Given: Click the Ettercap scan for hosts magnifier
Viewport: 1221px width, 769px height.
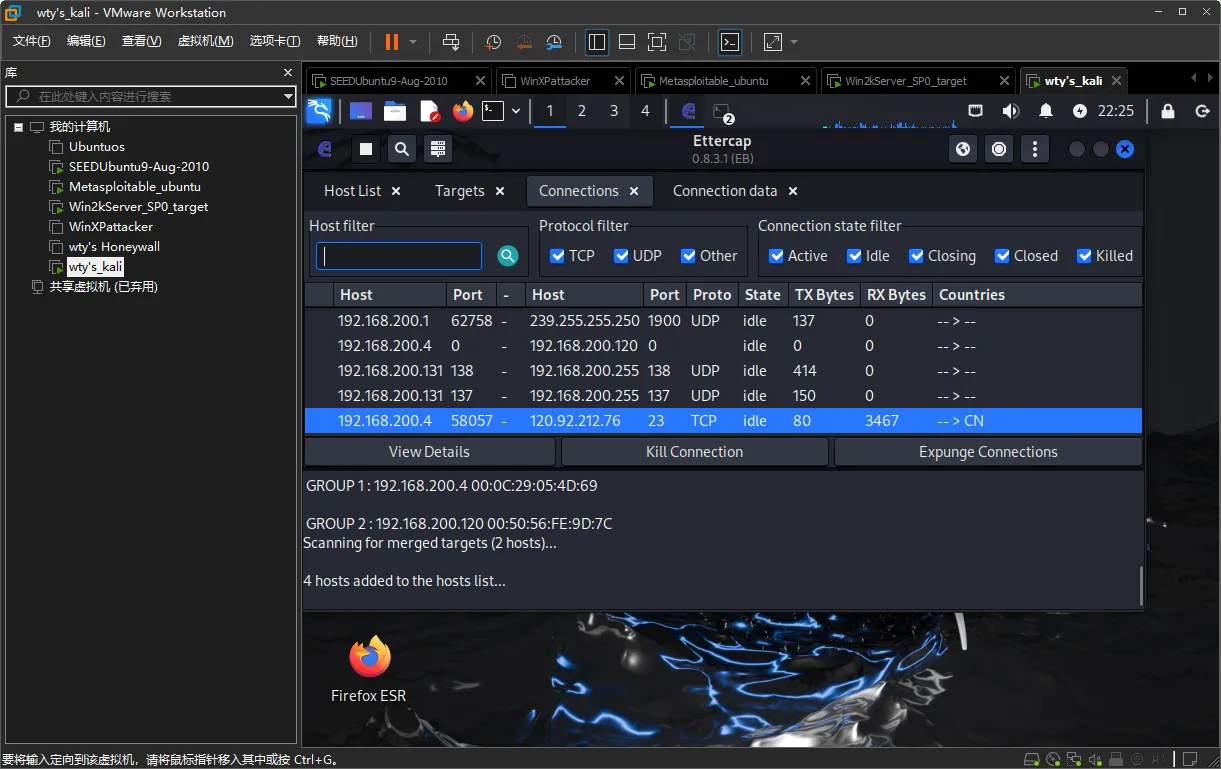Looking at the screenshot, I should [x=401, y=149].
